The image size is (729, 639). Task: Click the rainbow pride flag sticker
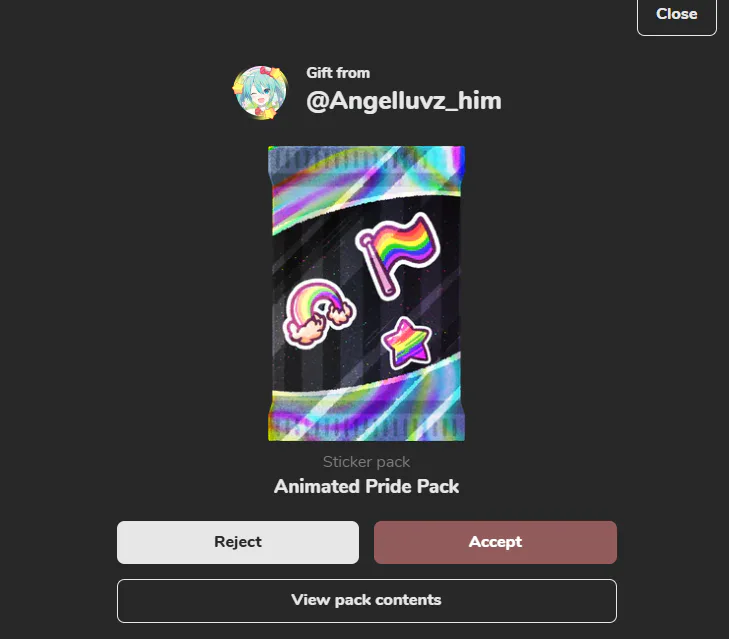click(398, 255)
